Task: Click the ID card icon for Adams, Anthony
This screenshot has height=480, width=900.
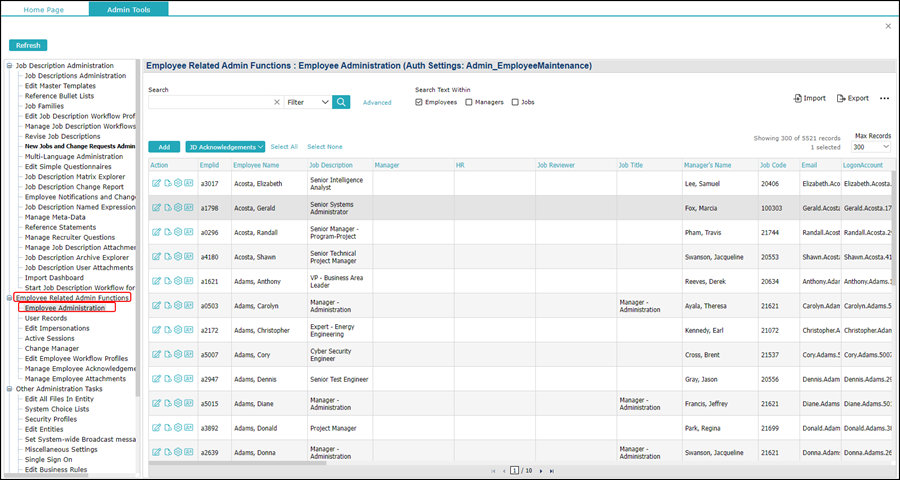Action: click(x=189, y=280)
